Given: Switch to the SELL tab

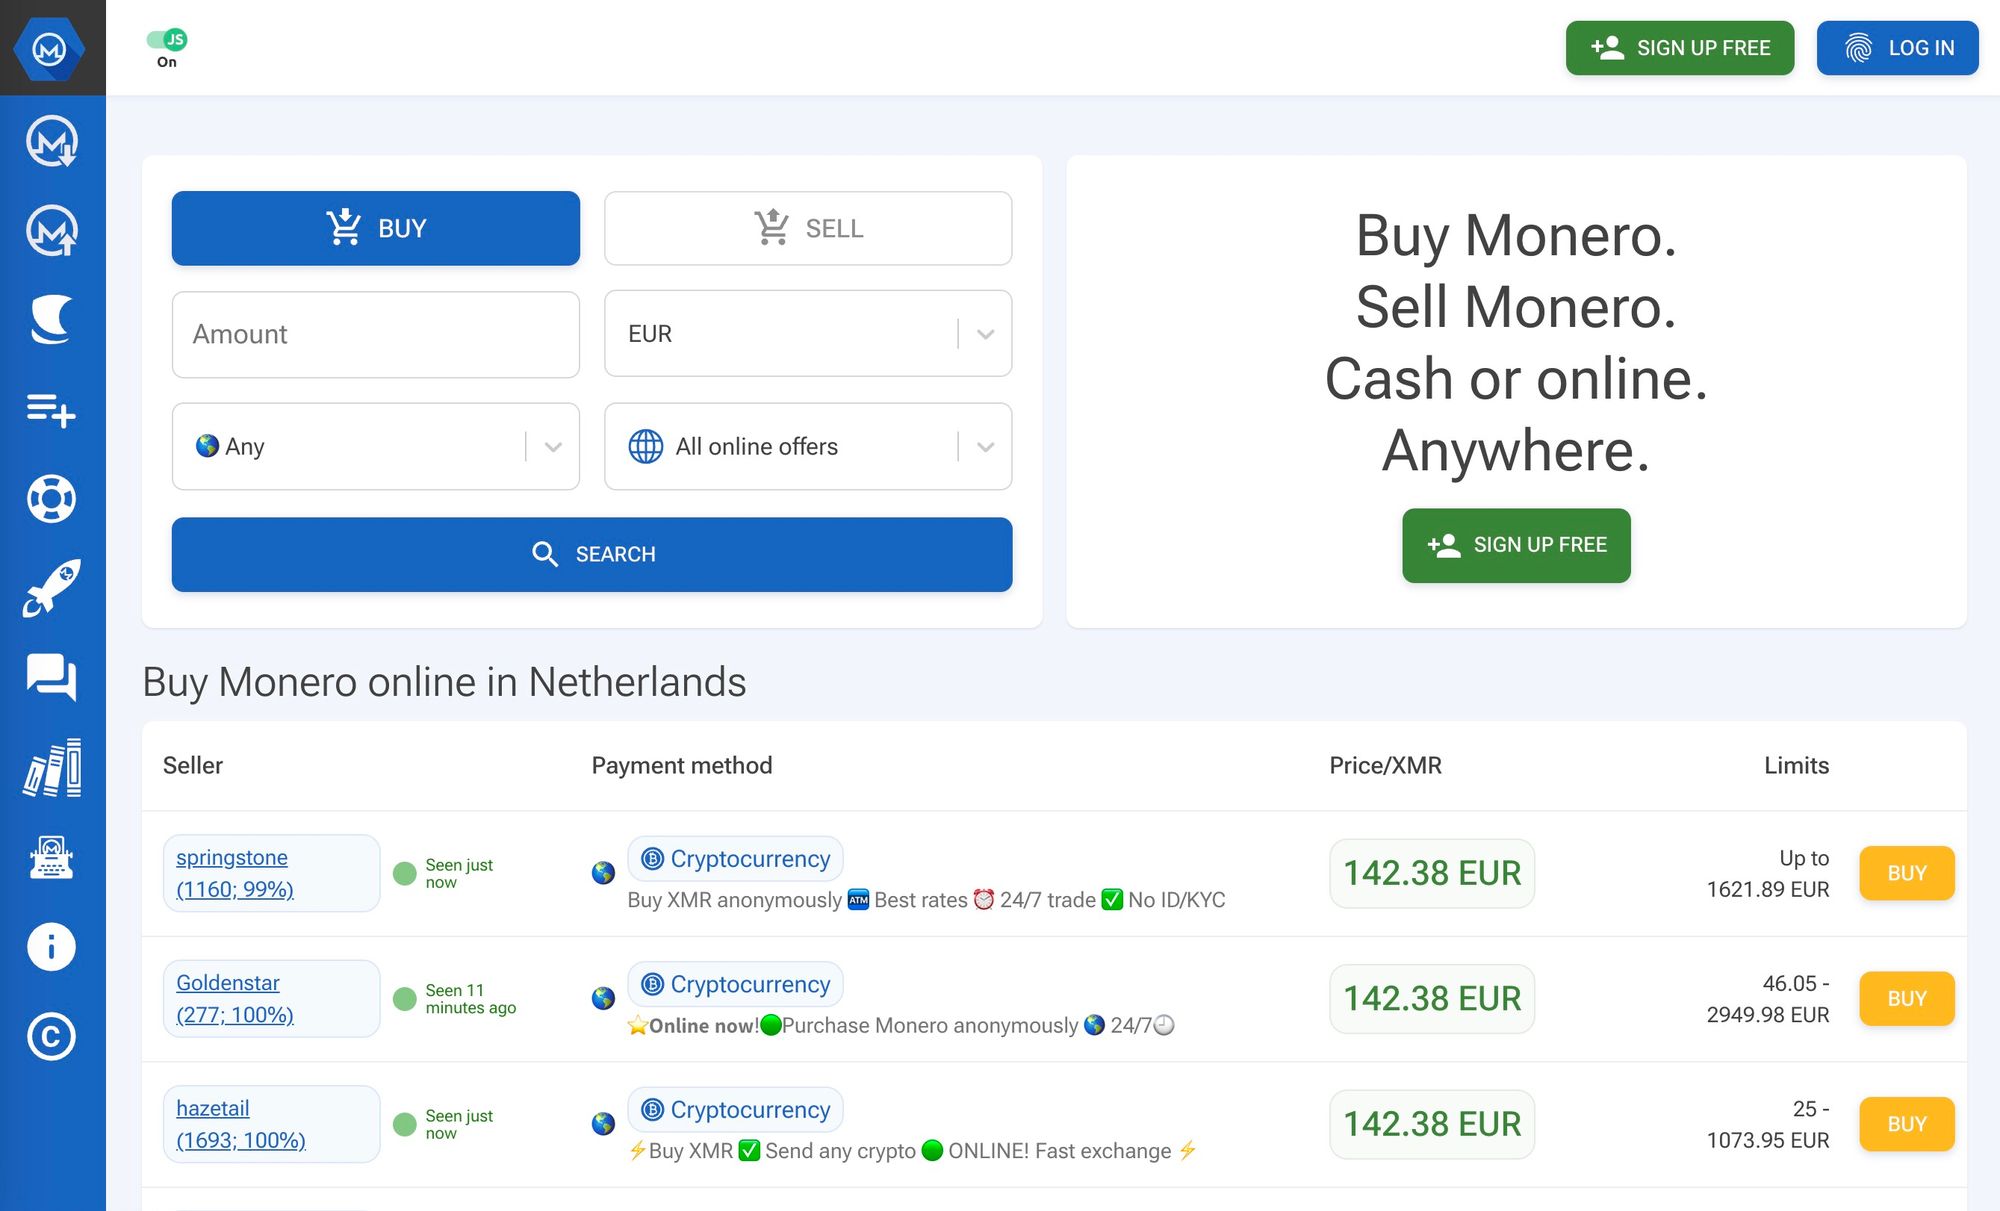Looking at the screenshot, I should pyautogui.click(x=807, y=227).
